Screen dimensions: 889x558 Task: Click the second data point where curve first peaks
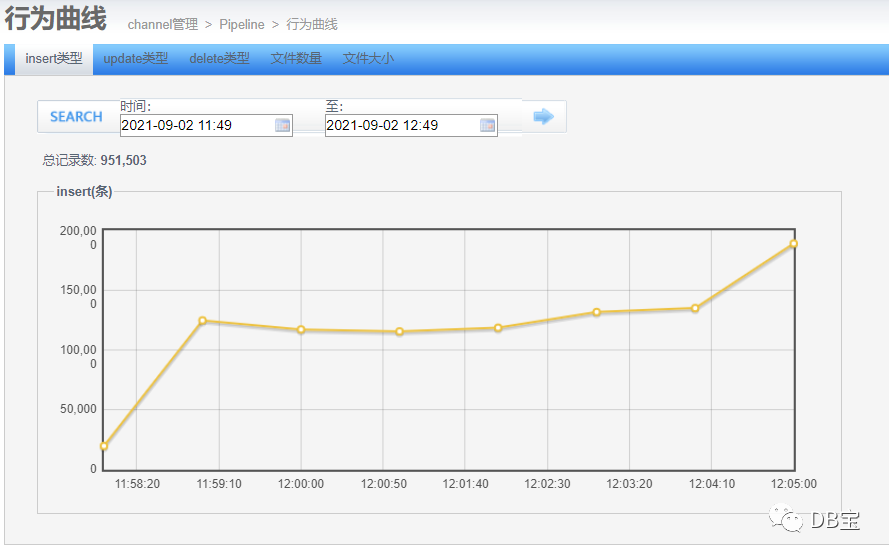pos(202,320)
